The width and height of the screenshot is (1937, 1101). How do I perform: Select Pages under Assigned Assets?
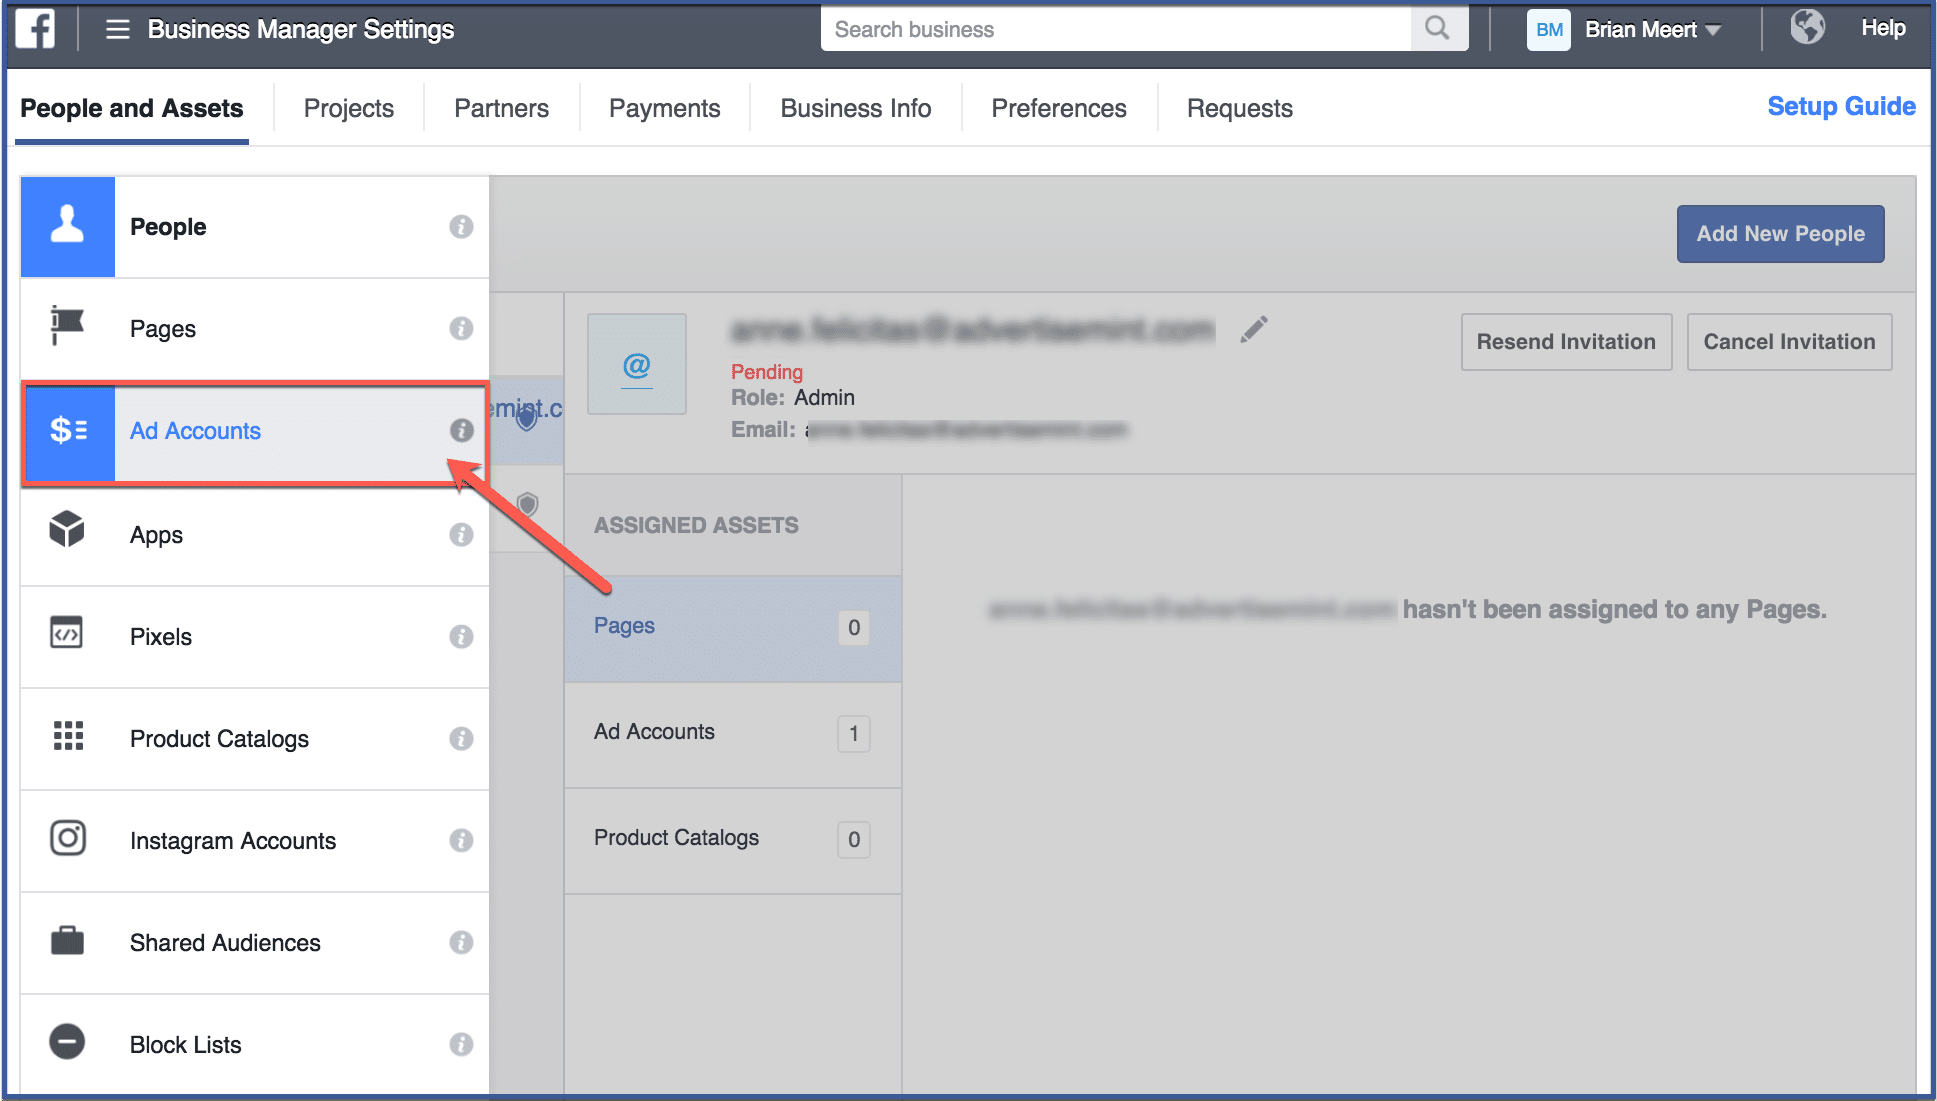[x=733, y=627]
